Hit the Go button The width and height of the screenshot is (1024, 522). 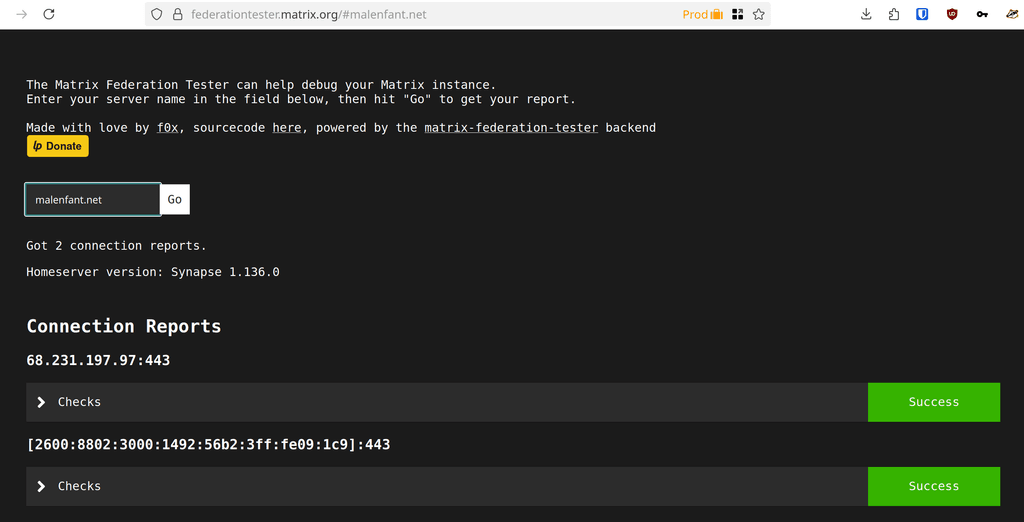click(x=175, y=199)
